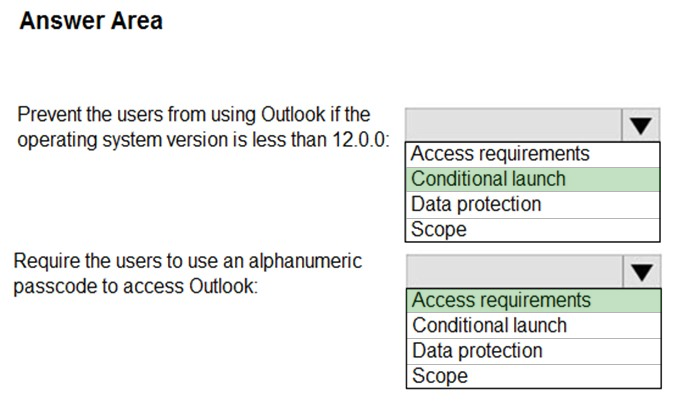Click the empty second dropdown selection field
This screenshot has width=674, height=403.
(x=515, y=272)
